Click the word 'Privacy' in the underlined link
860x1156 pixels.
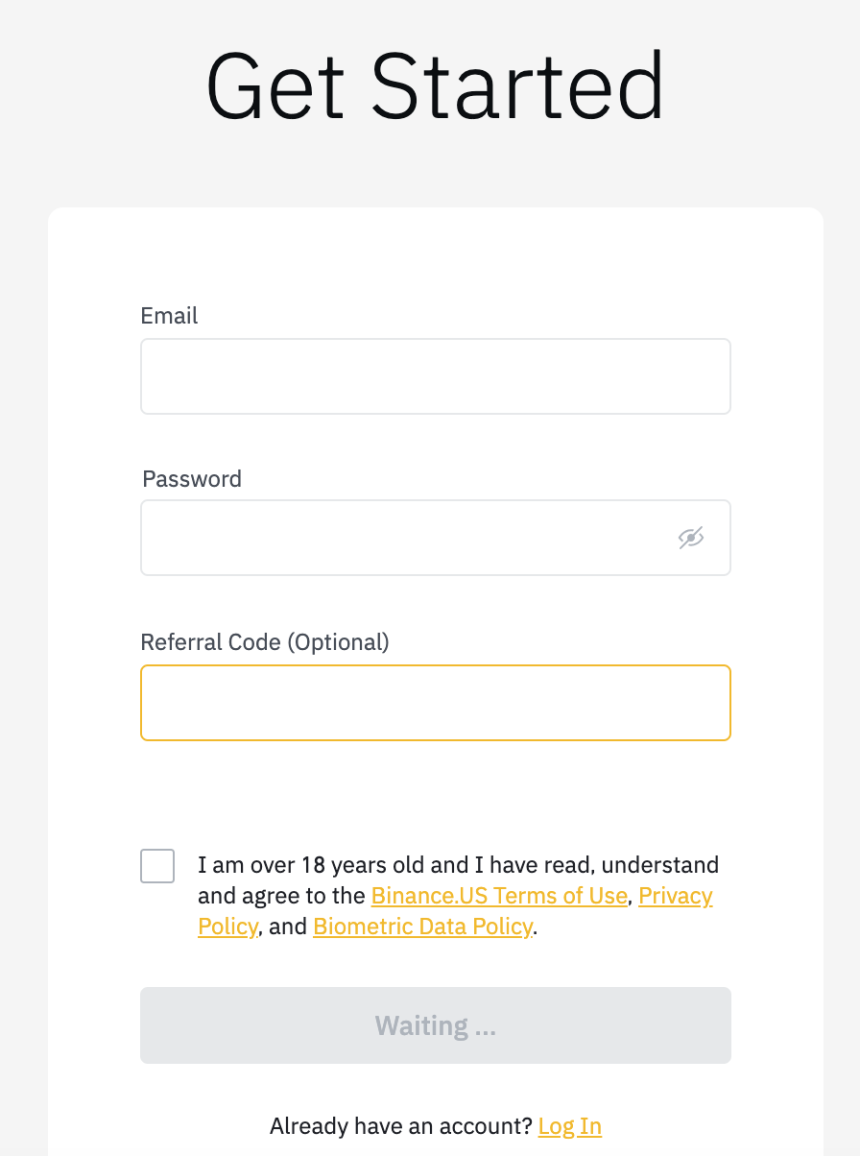[x=675, y=896]
